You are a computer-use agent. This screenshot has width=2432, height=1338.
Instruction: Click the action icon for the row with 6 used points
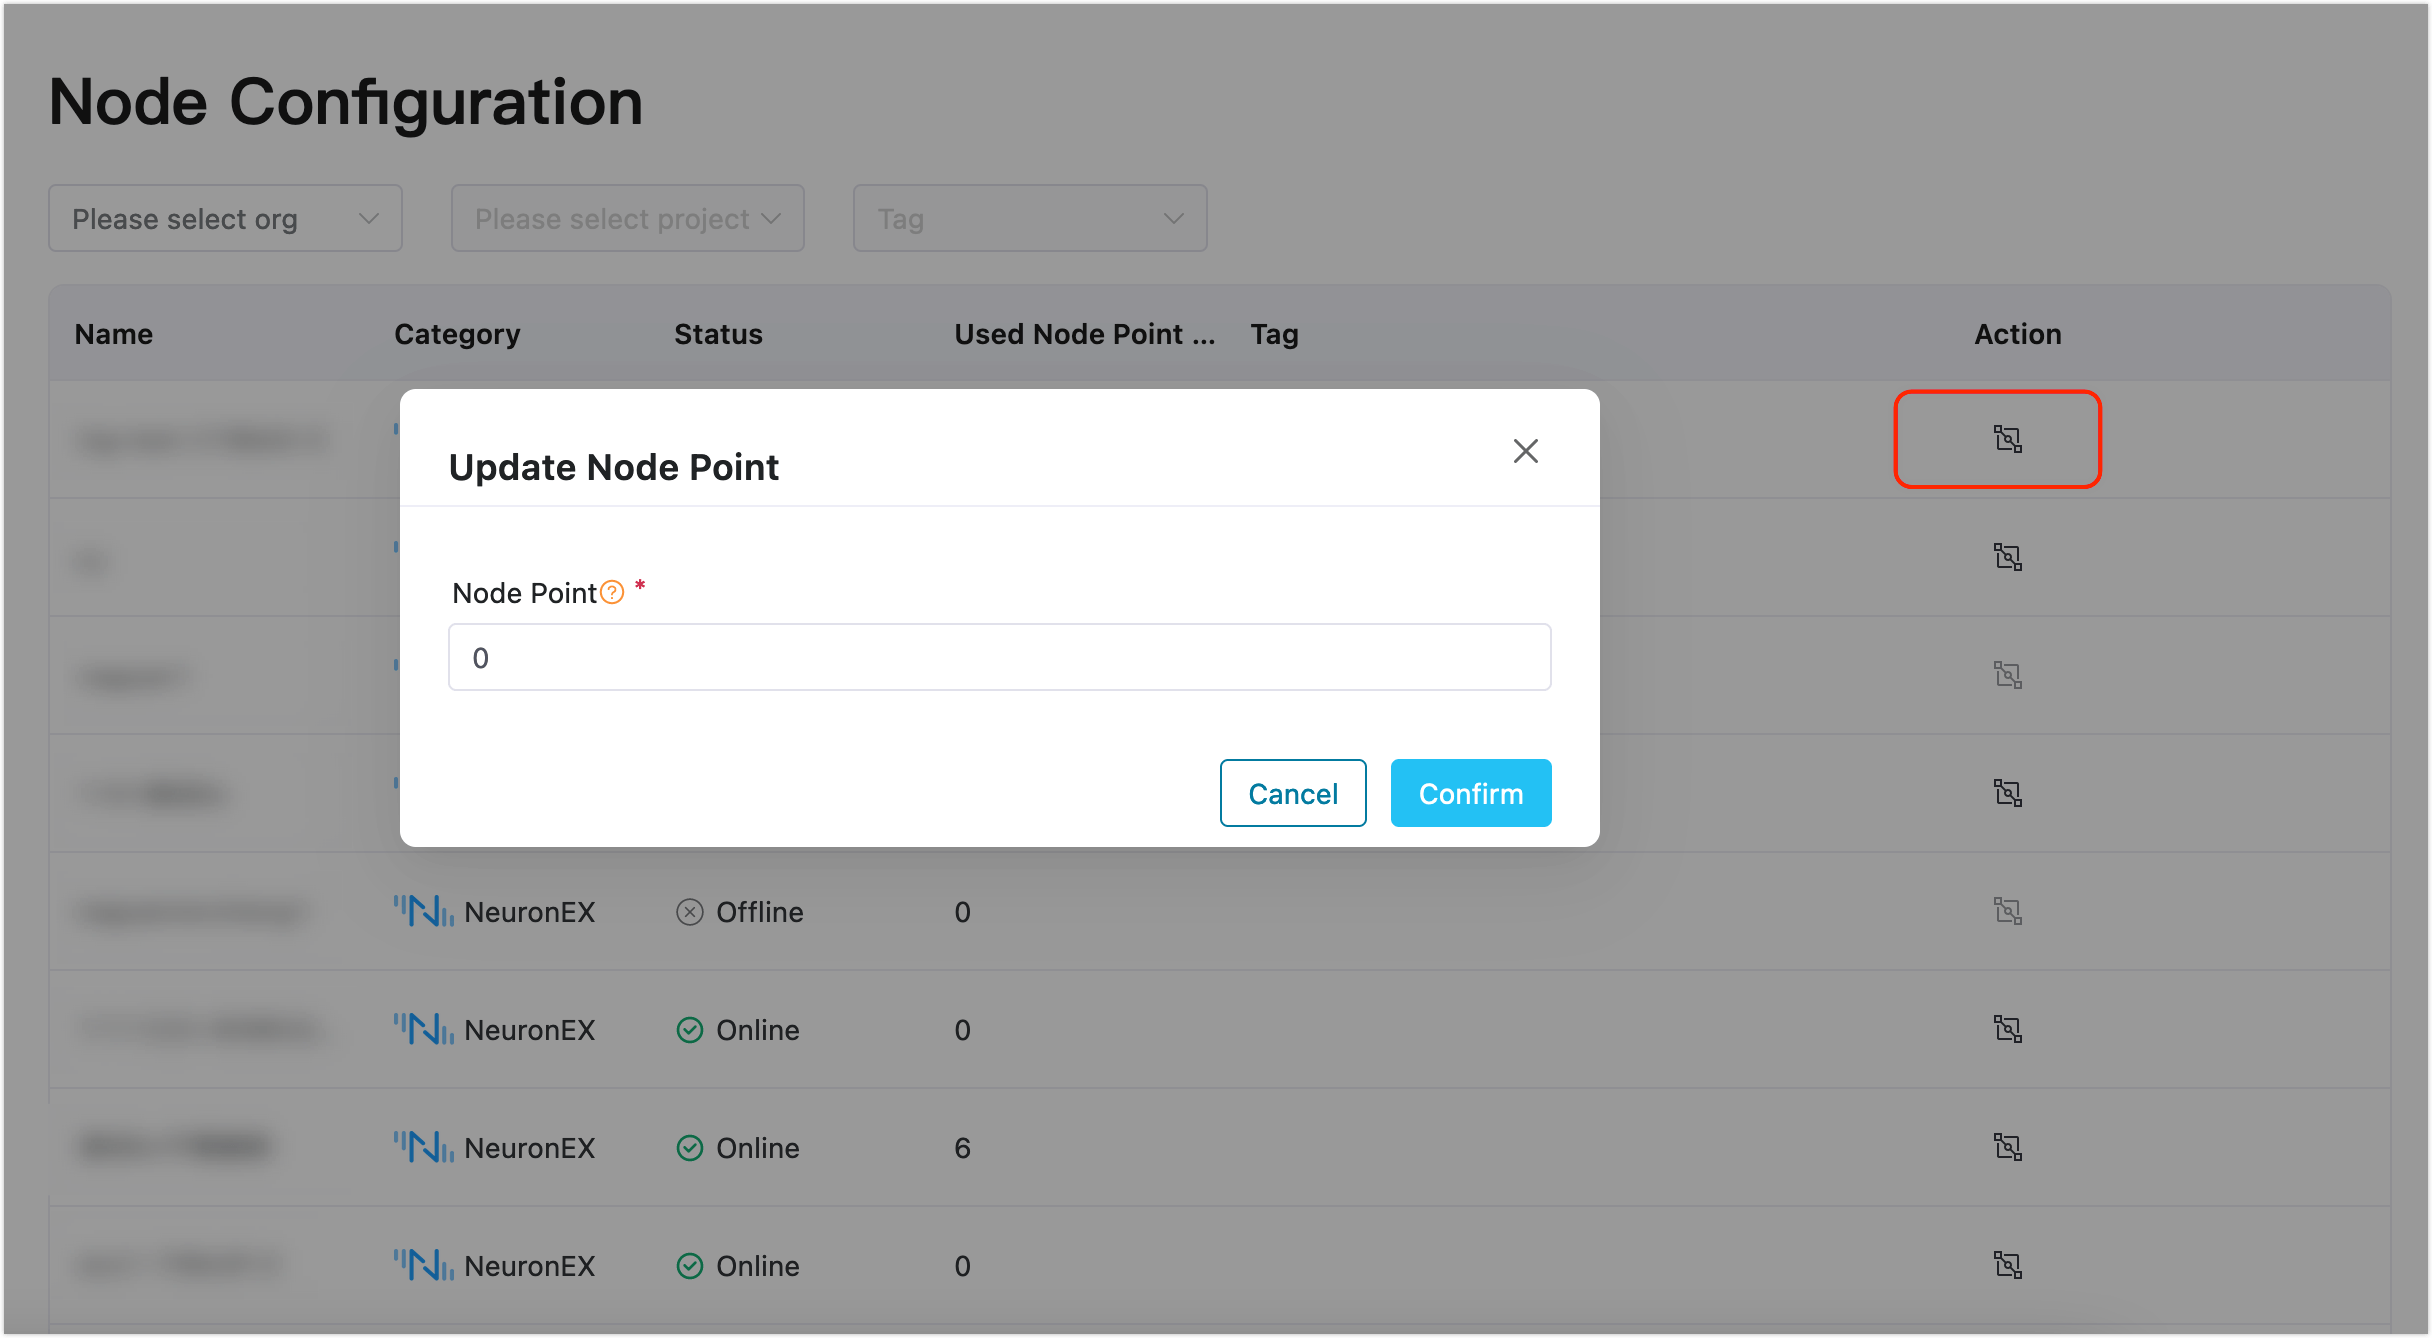2007,1147
